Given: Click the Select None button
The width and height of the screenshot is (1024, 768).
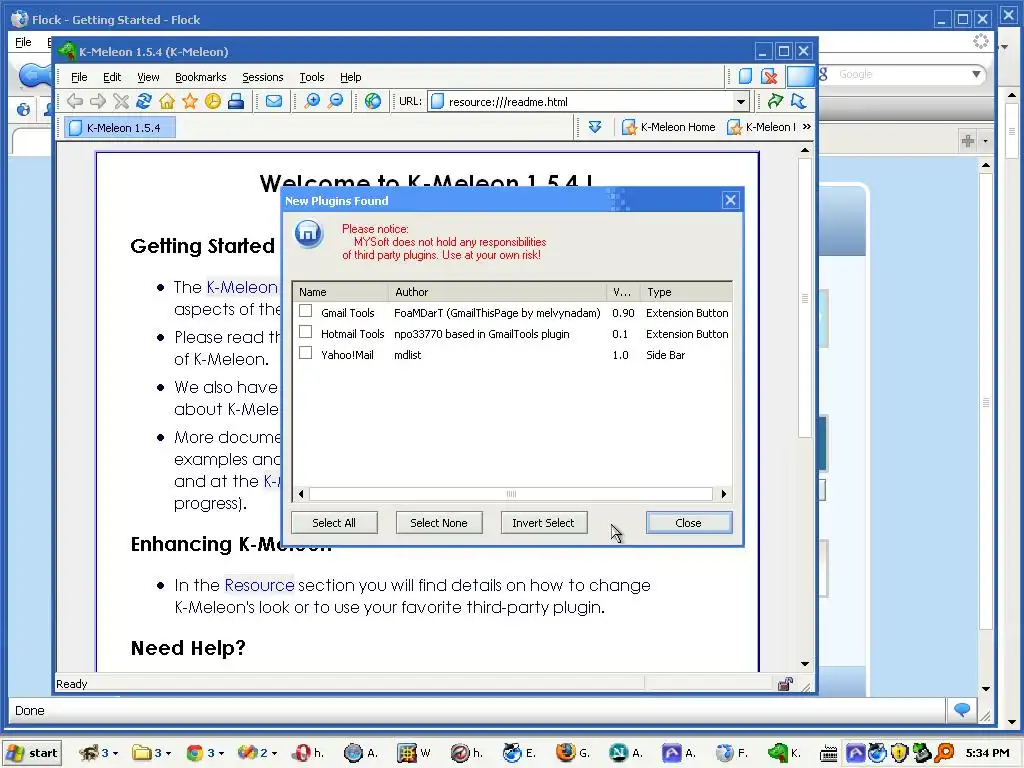Looking at the screenshot, I should tap(439, 522).
